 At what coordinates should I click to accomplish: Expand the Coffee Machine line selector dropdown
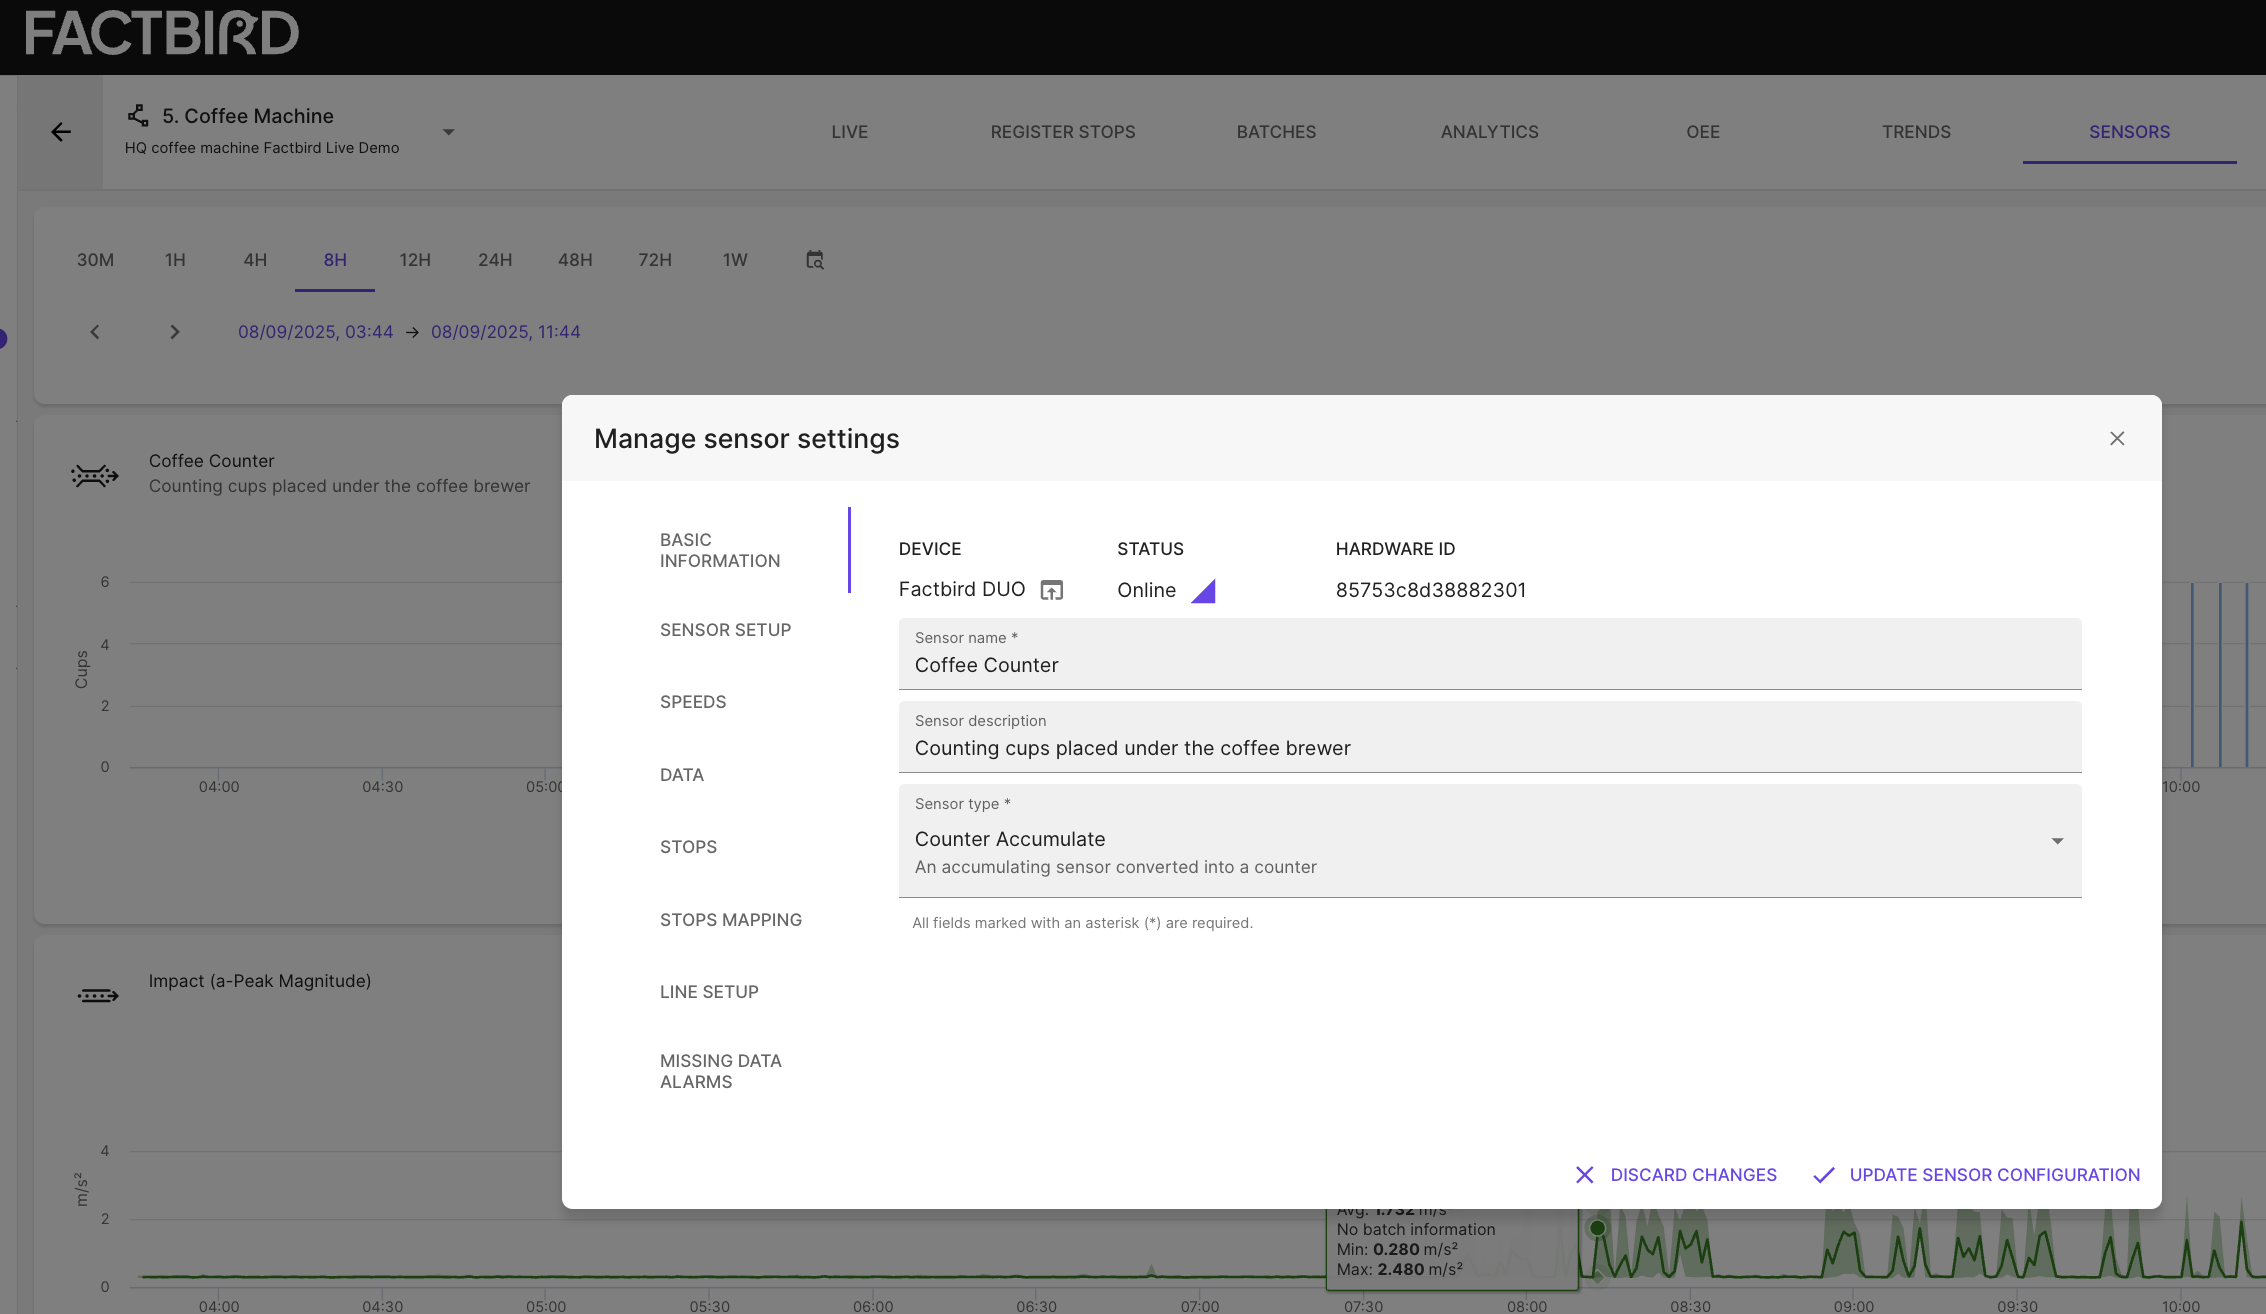pos(449,132)
